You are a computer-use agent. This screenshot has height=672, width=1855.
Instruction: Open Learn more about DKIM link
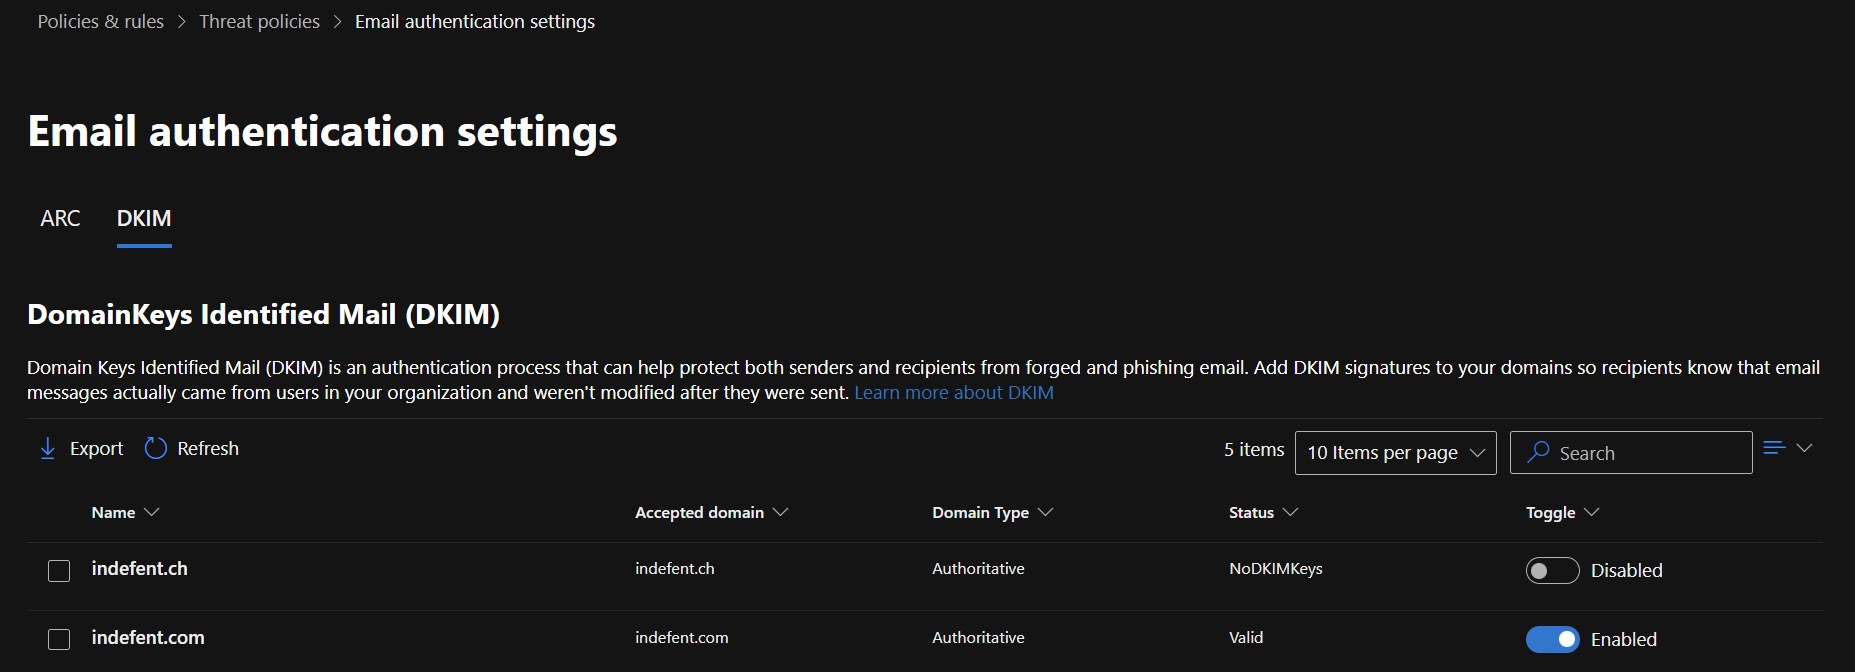point(953,393)
